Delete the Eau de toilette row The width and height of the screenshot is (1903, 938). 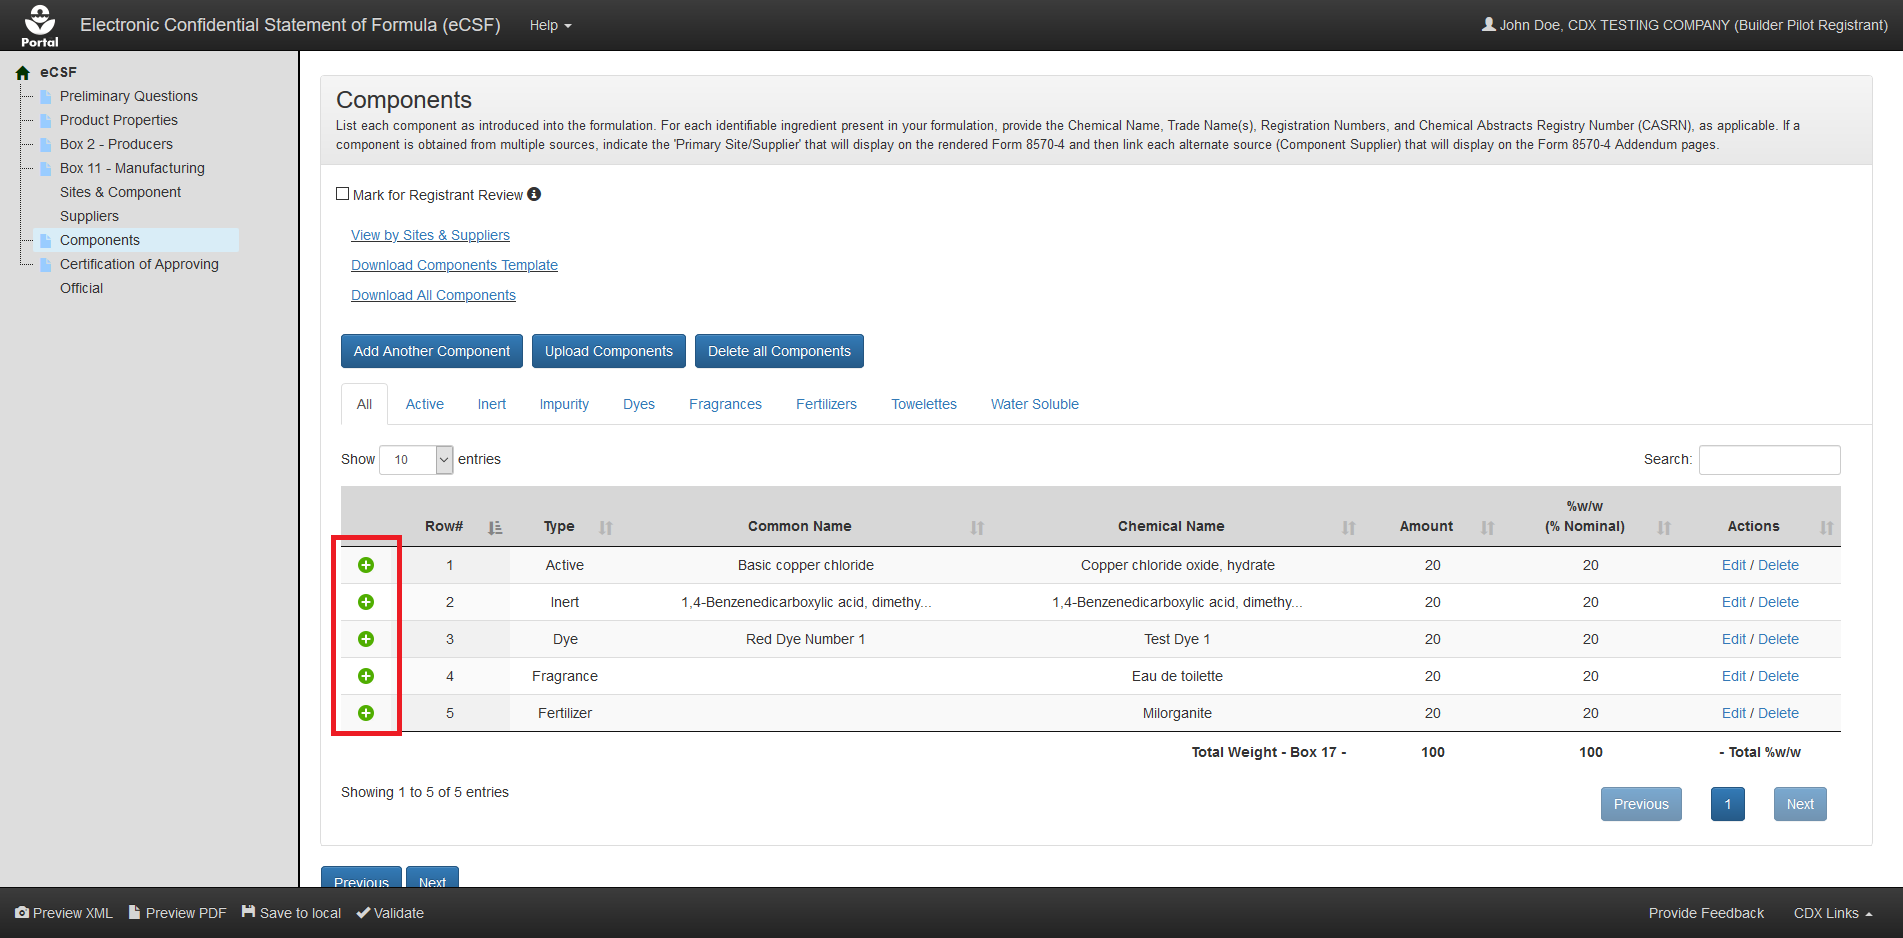(1778, 676)
